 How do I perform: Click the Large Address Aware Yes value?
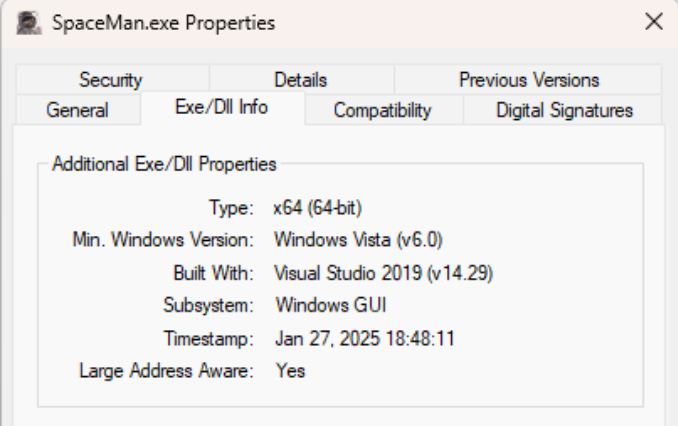[290, 370]
